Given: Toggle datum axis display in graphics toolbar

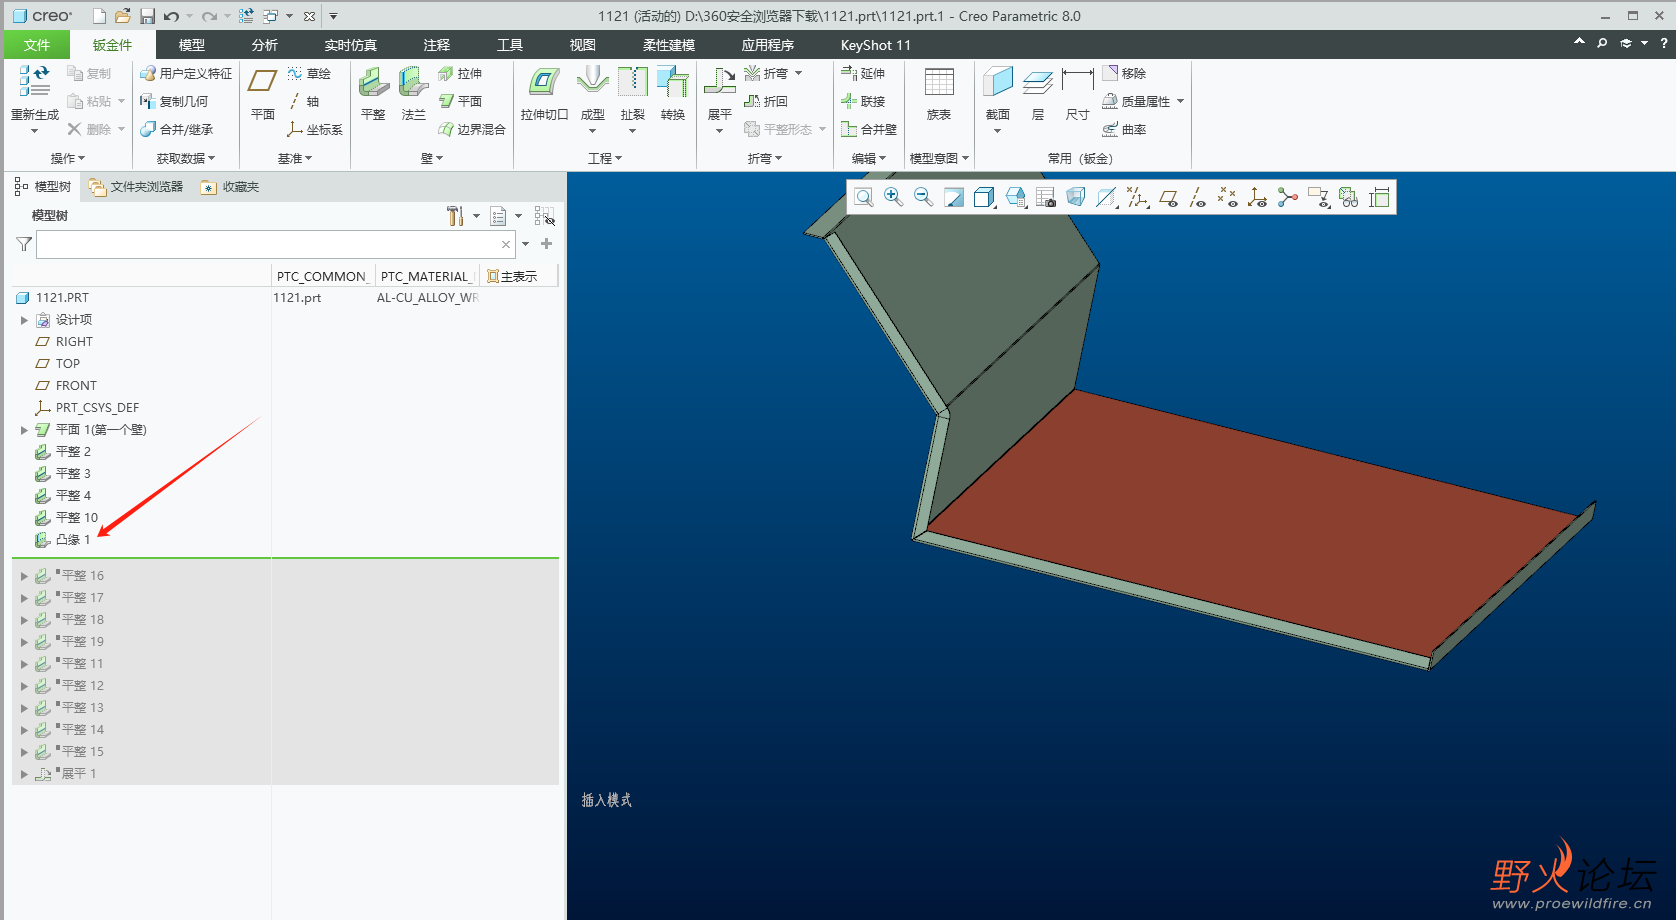Looking at the screenshot, I should (1198, 198).
